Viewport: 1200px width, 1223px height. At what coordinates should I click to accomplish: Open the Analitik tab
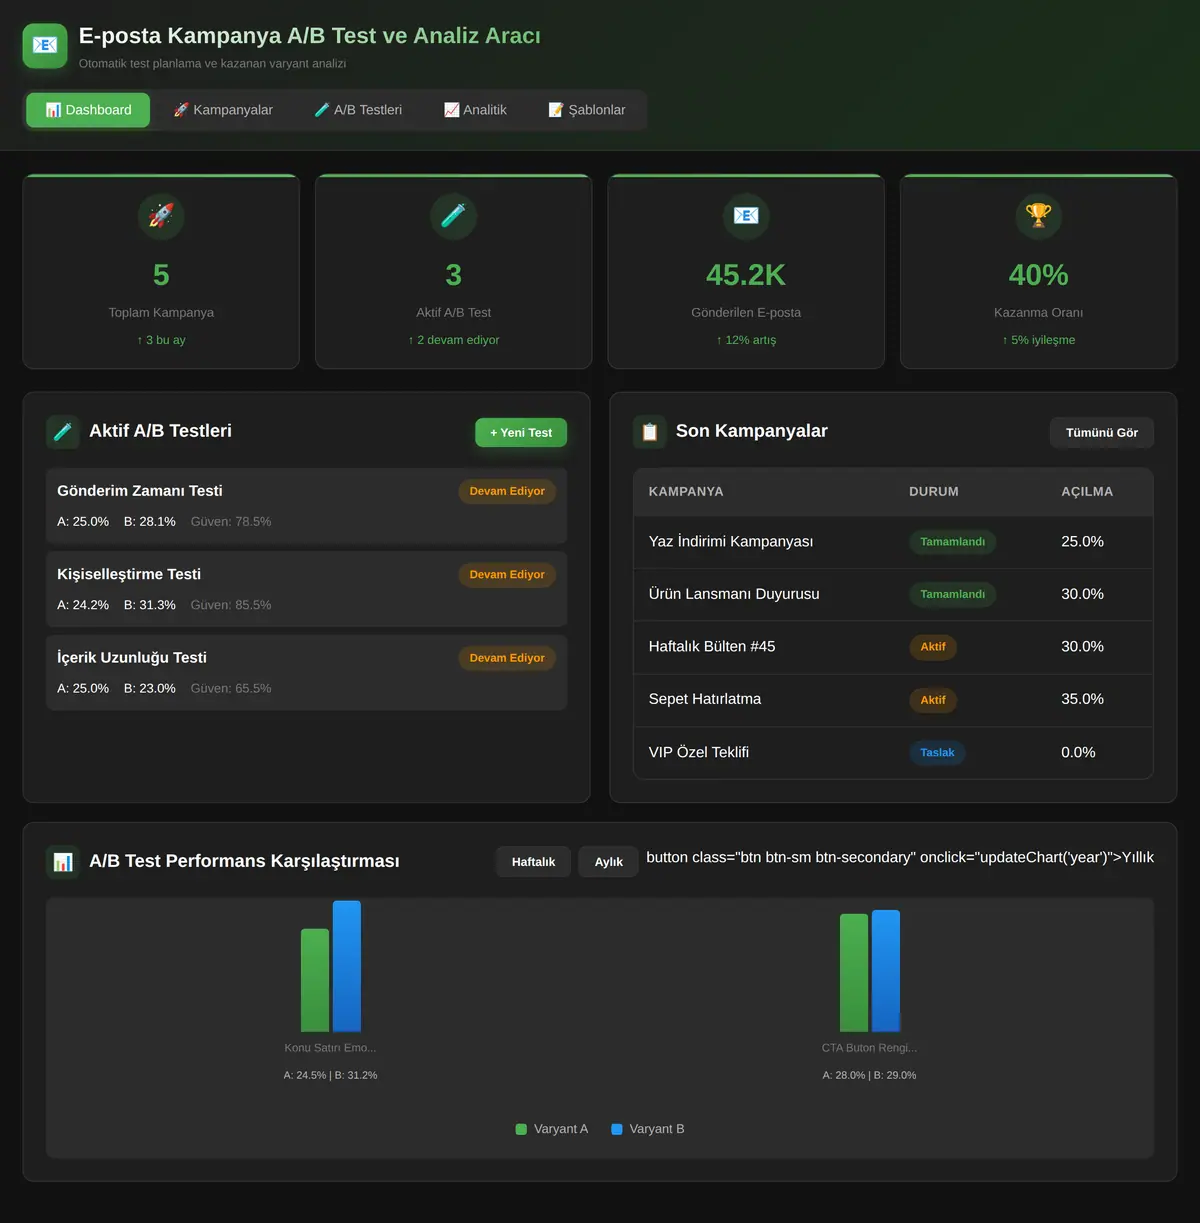[475, 110]
